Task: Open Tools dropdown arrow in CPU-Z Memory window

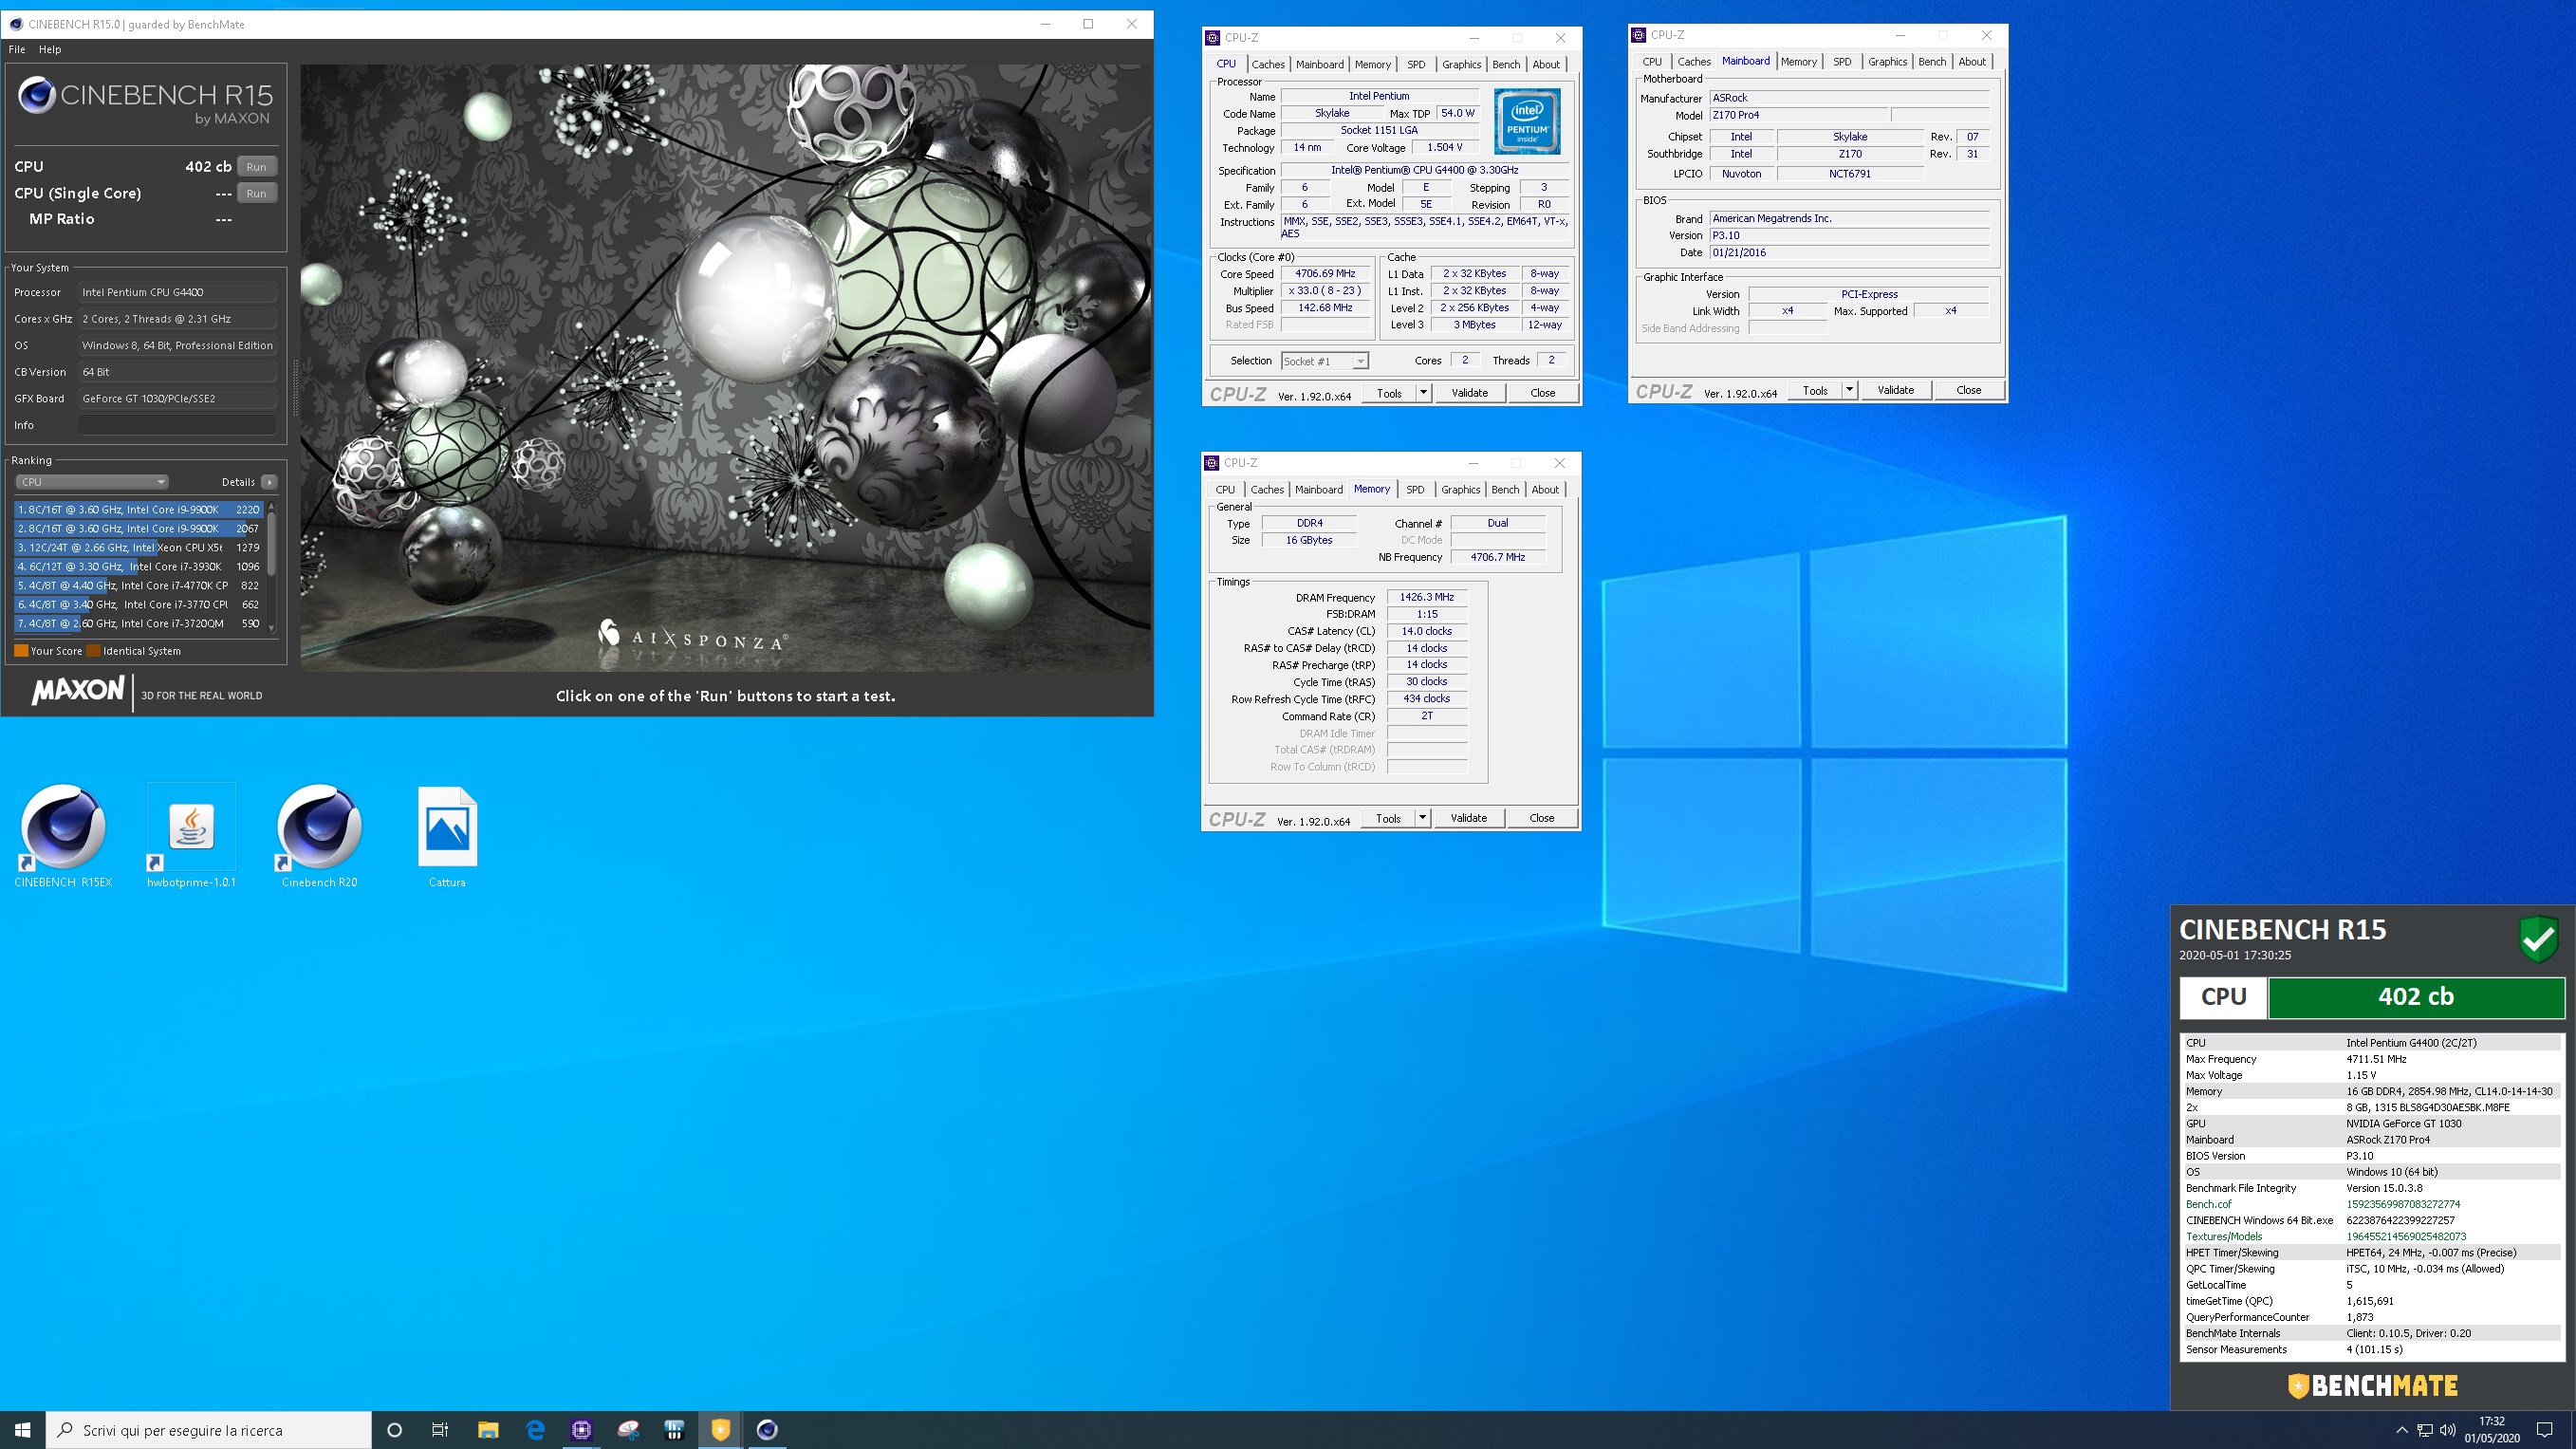Action: 1422,818
